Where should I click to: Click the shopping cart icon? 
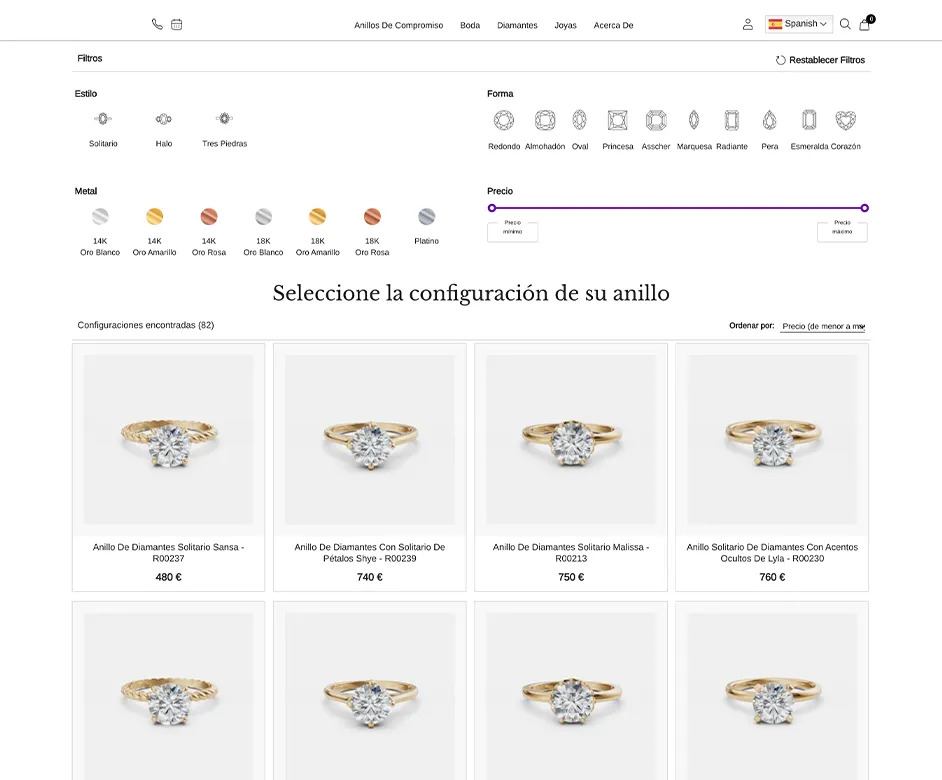point(864,24)
